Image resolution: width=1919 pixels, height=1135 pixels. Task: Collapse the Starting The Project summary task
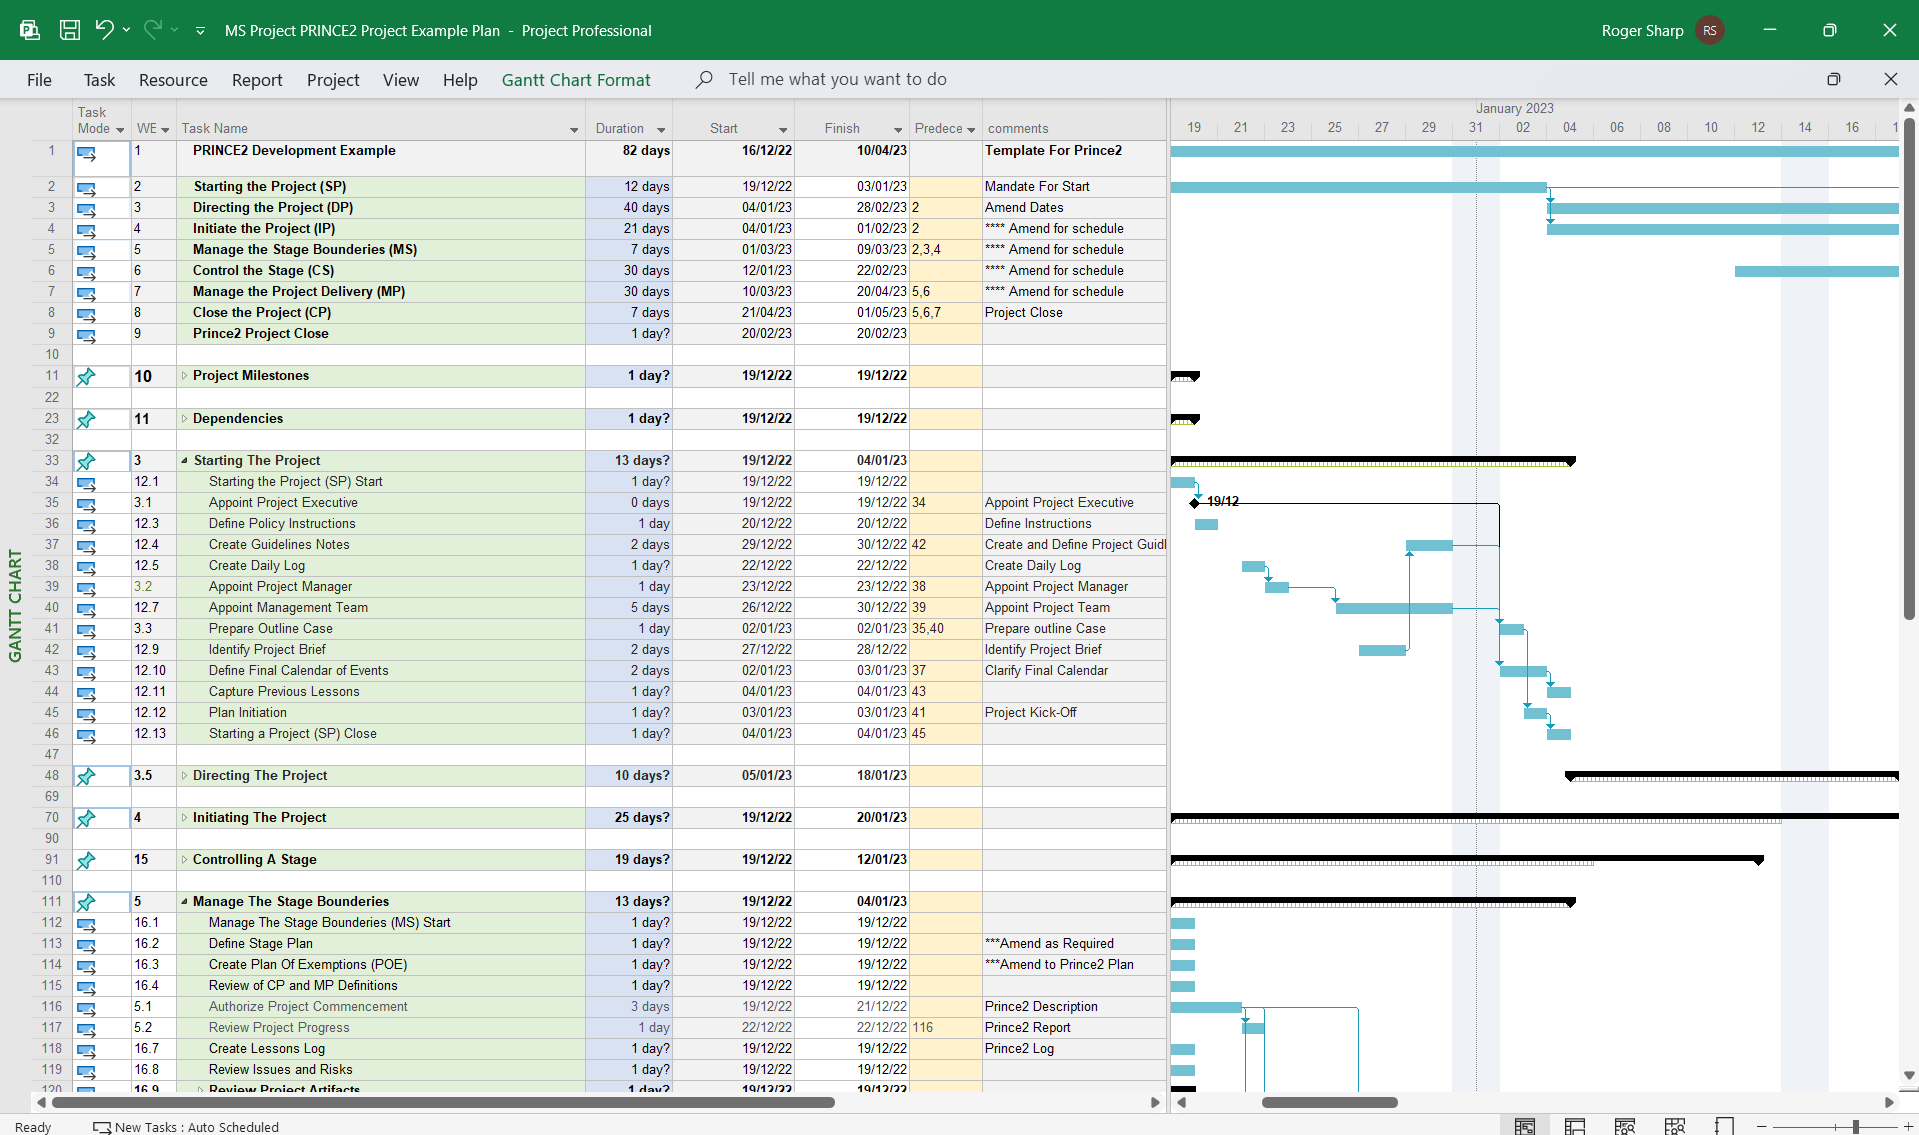tap(184, 461)
